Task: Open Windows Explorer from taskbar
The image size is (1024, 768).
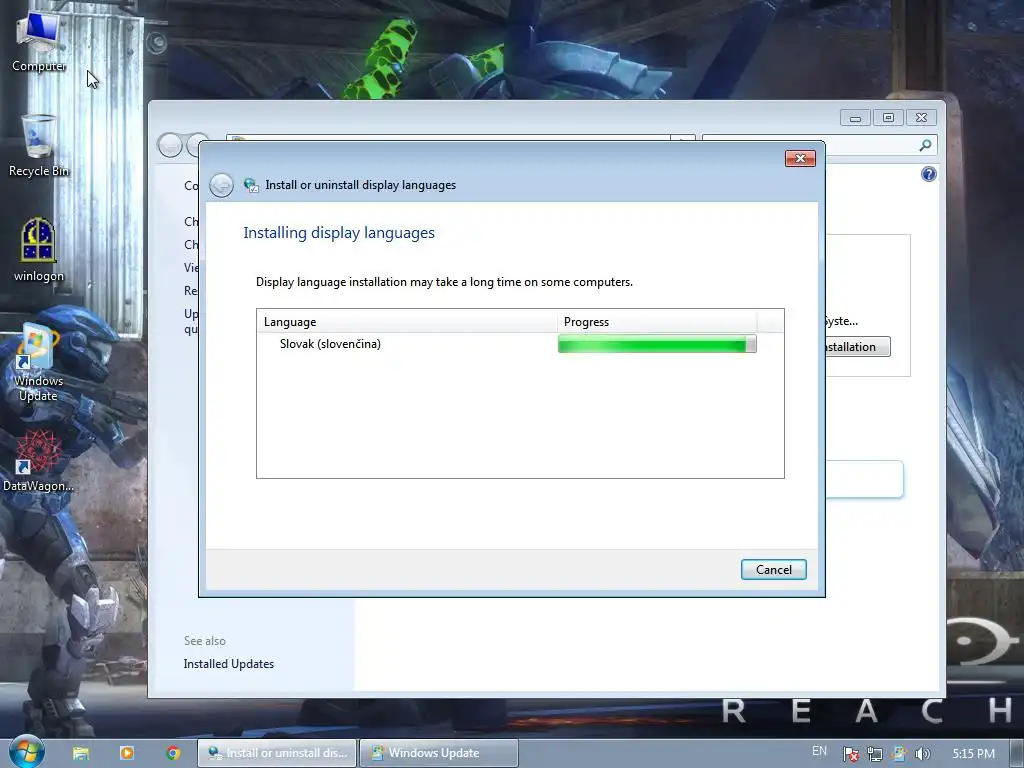Action: [80, 753]
